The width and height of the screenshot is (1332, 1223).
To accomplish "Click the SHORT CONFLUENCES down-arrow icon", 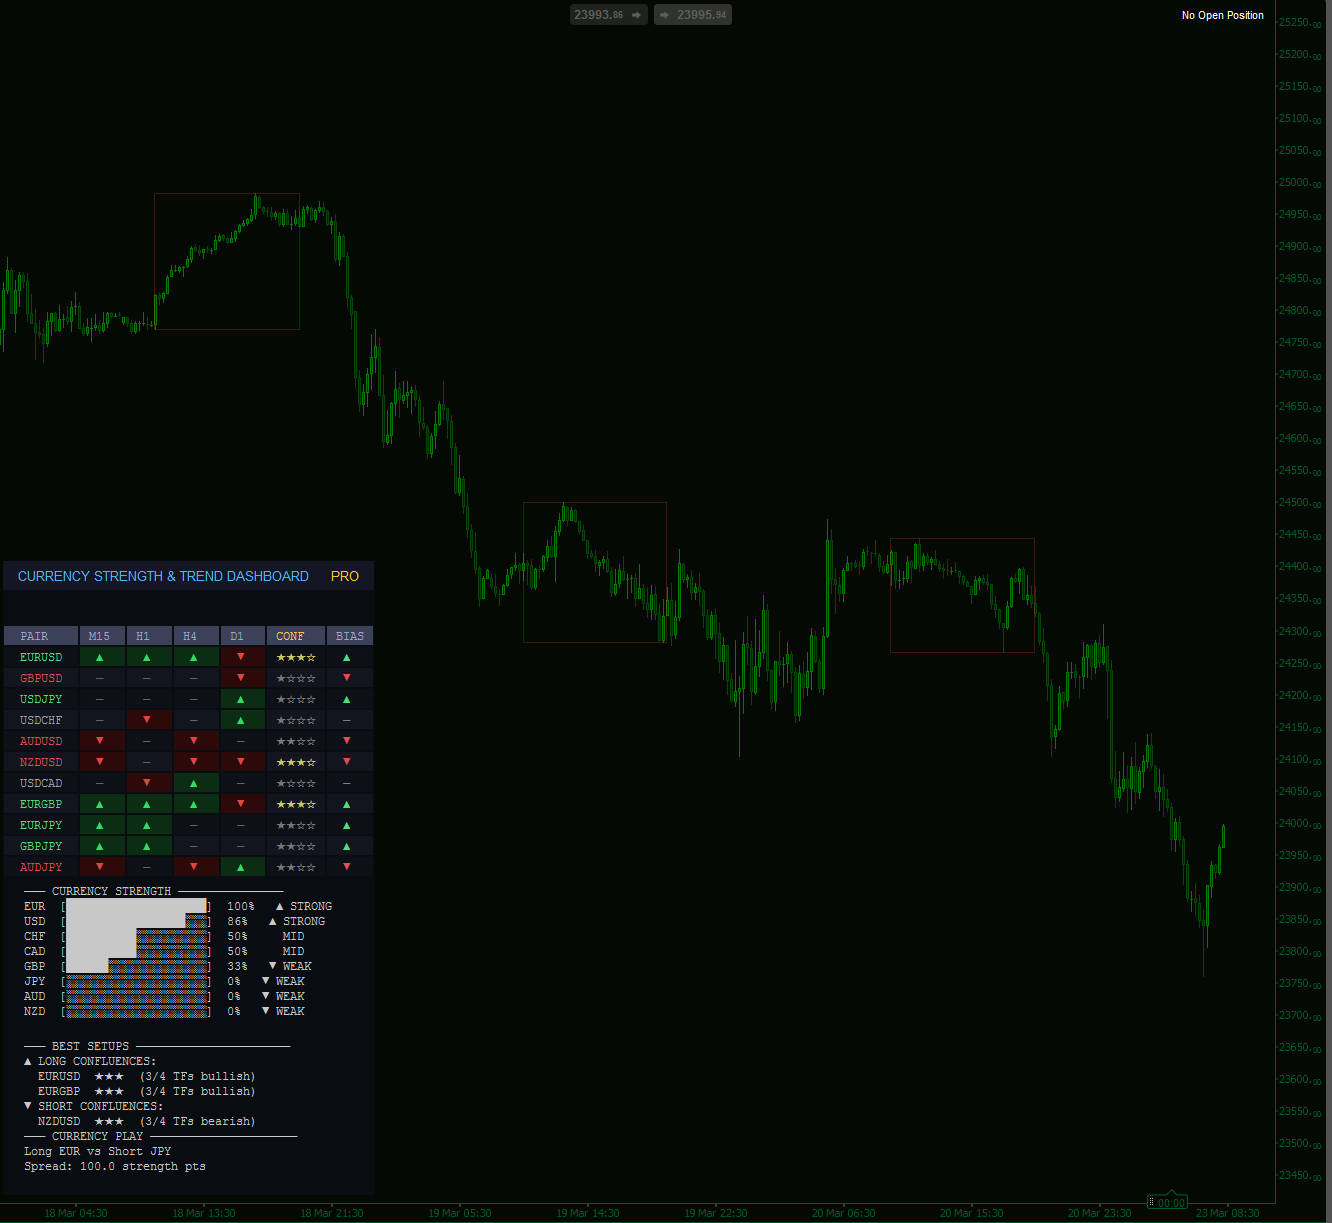I will (x=27, y=1106).
